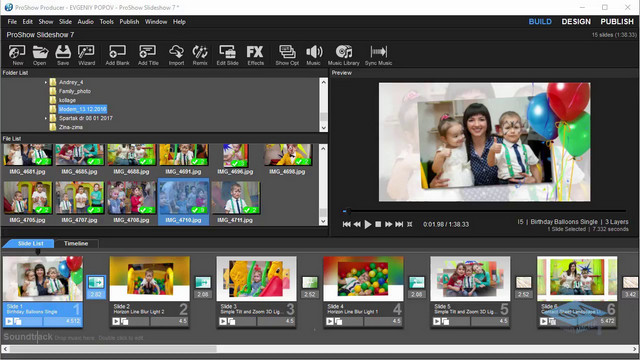Click the New show toolbar icon
This screenshot has width=640, height=360.
17,55
